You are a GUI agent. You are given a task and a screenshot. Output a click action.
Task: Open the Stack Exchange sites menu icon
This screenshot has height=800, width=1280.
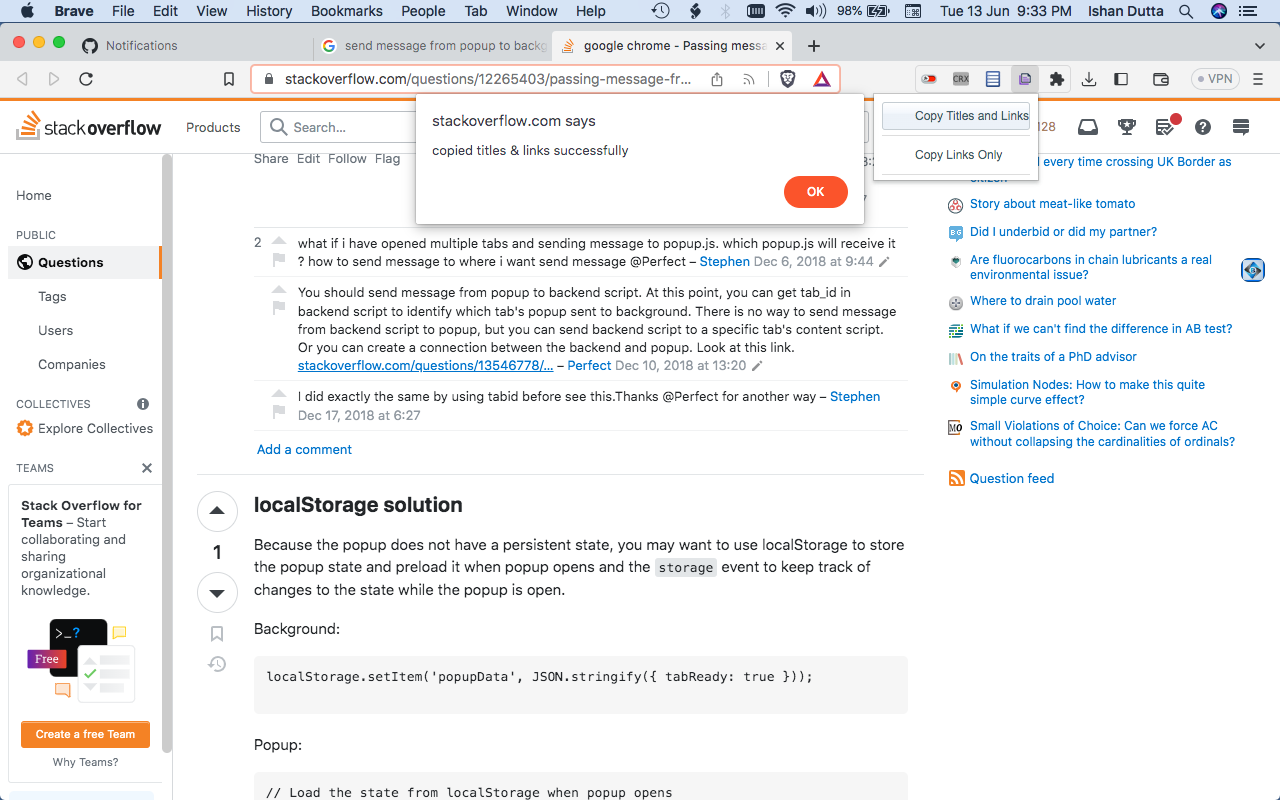pyautogui.click(x=1241, y=127)
